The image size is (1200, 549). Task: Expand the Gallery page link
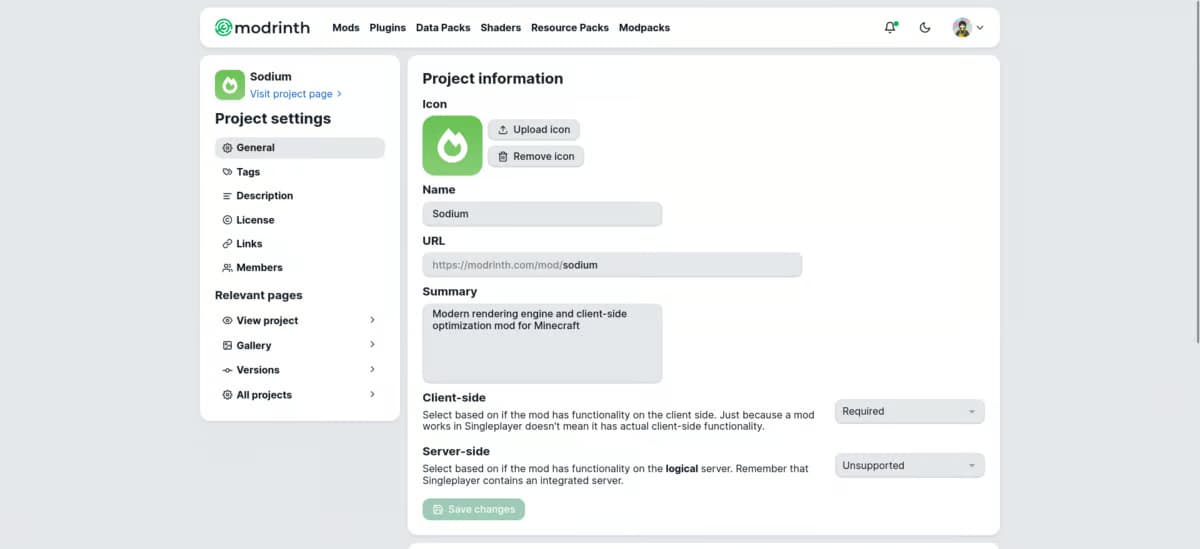pos(299,345)
